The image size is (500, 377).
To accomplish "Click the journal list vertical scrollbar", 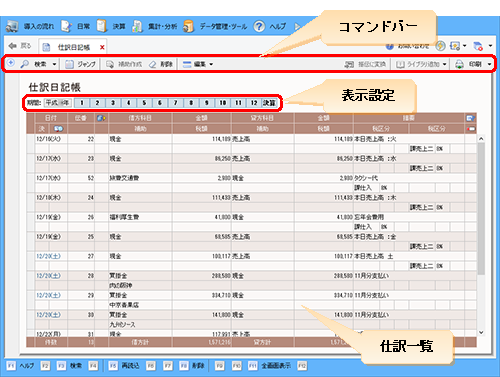I will pos(481,235).
